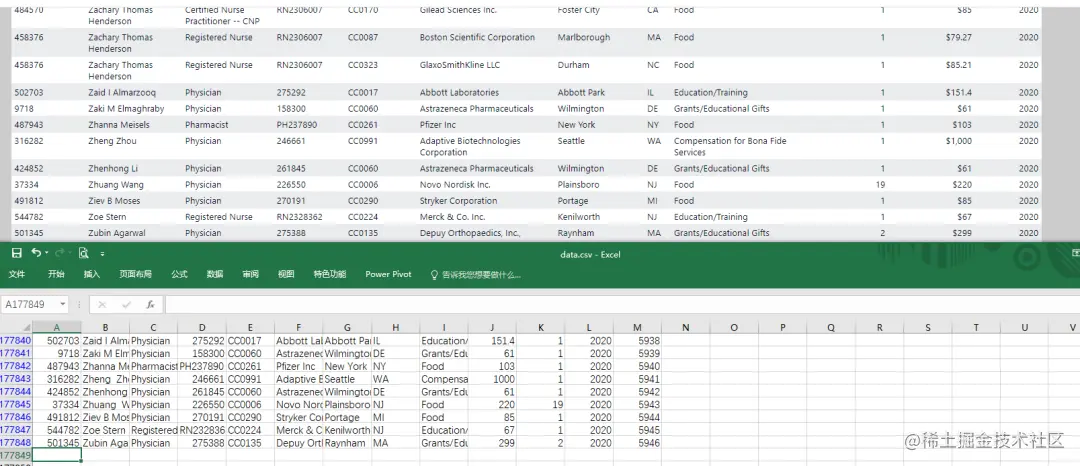Open the Power Pivot tab
The width and height of the screenshot is (1080, 466).
(388, 274)
